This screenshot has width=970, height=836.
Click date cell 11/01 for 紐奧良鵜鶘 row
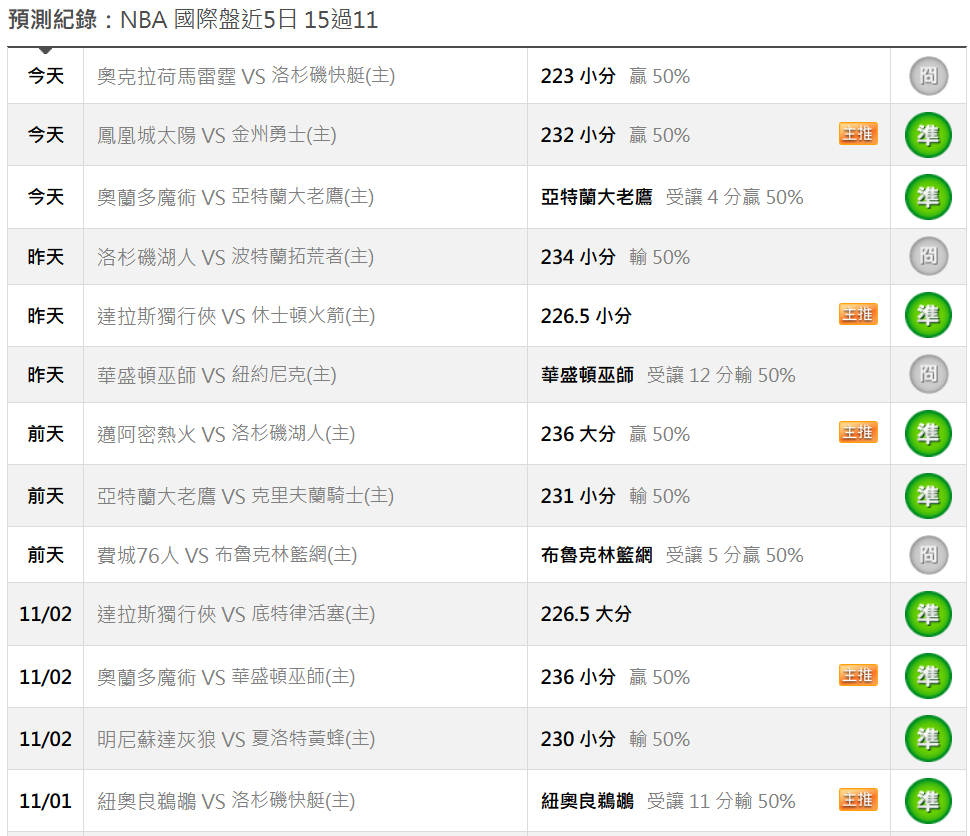[x=45, y=801]
